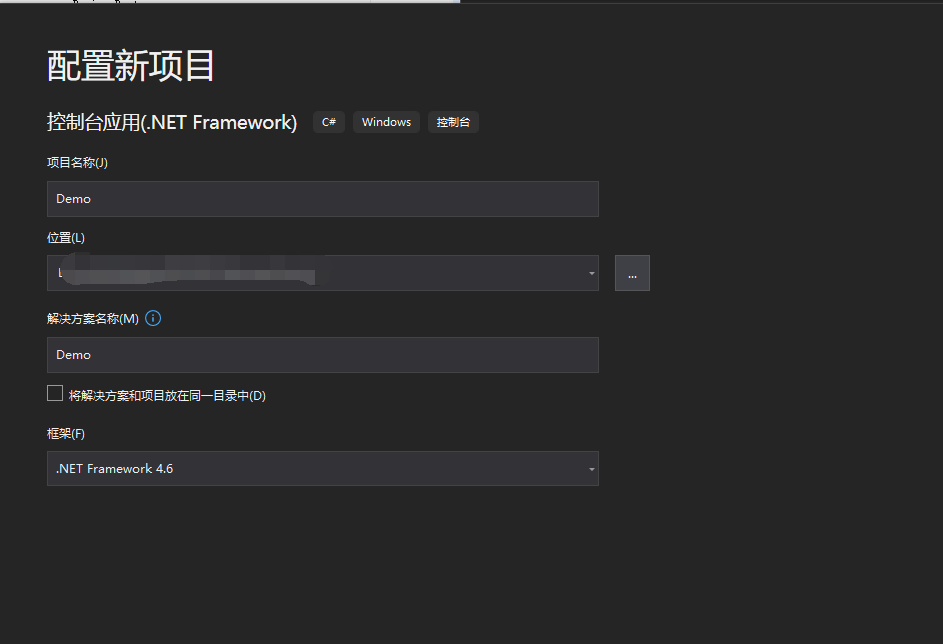
Task: Click the 配置新项目 heading
Action: click(131, 66)
